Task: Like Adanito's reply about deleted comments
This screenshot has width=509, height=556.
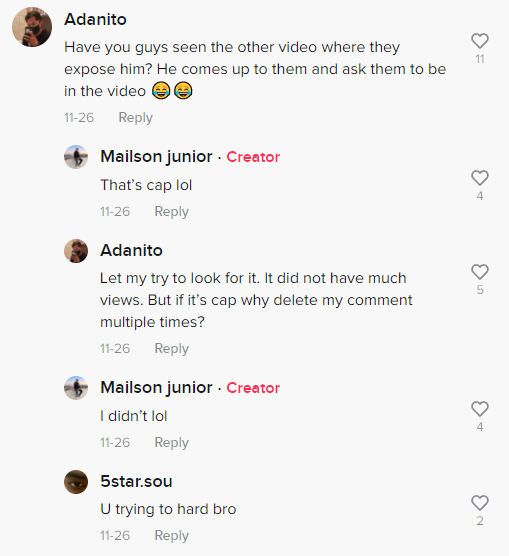Action: tap(480, 272)
